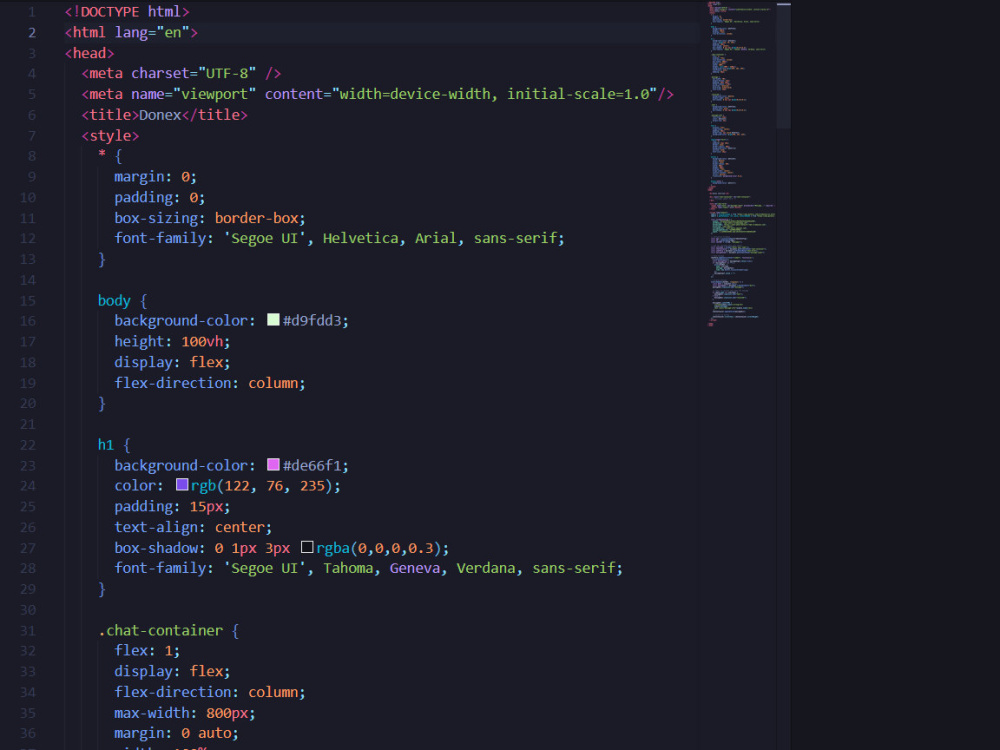Screen dimensions: 1000x750
Task: Click the charset="UTF-8" attribute
Action: click(194, 73)
